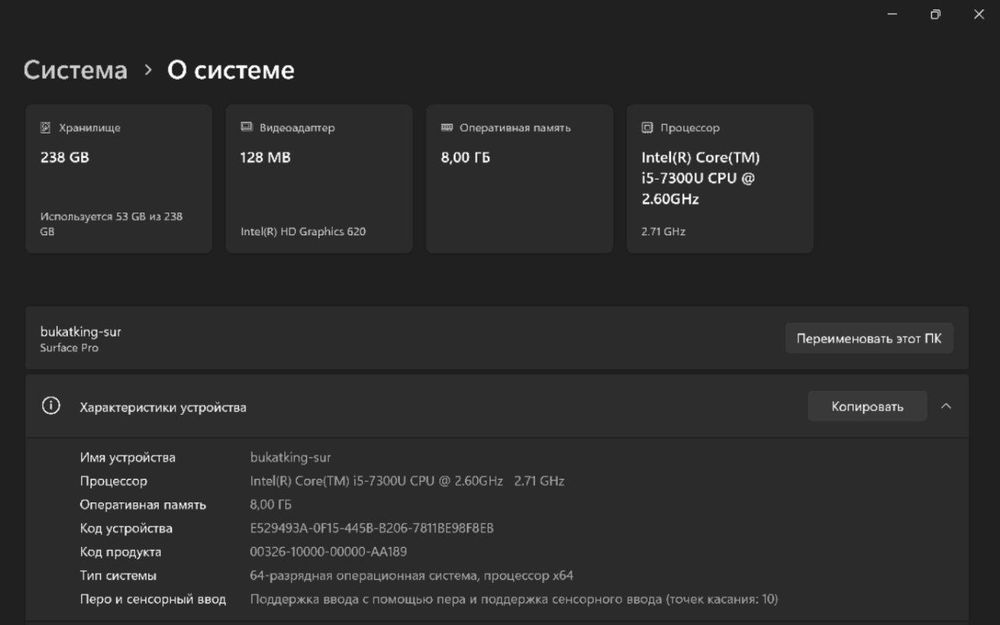Screen dimensions: 1000x625
Task: Click the Видеоадаптер display icon
Action: [246, 127]
